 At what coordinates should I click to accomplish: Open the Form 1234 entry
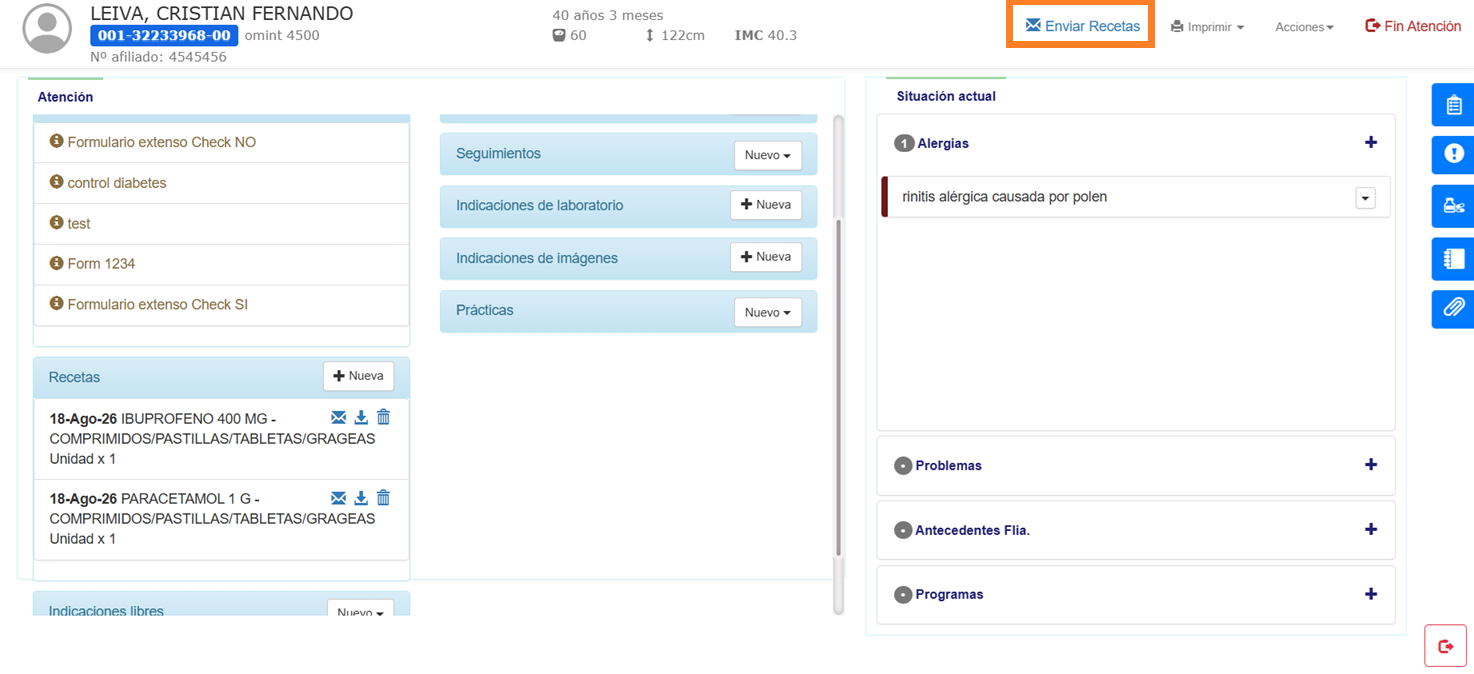tap(222, 264)
